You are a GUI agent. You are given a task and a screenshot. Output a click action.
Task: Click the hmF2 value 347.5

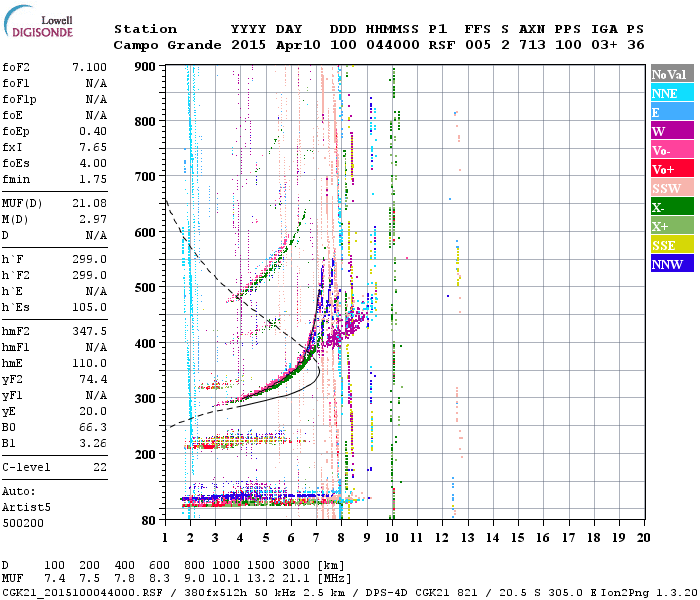(x=89, y=331)
